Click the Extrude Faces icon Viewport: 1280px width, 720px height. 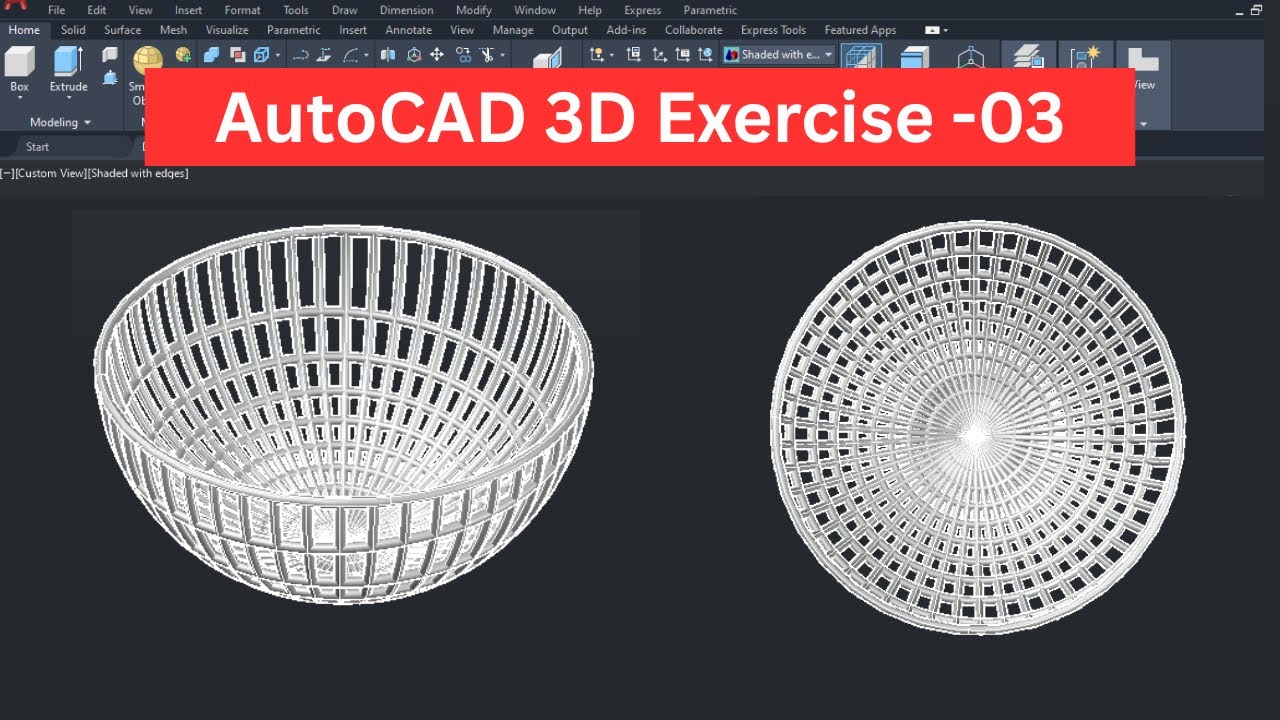325,55
